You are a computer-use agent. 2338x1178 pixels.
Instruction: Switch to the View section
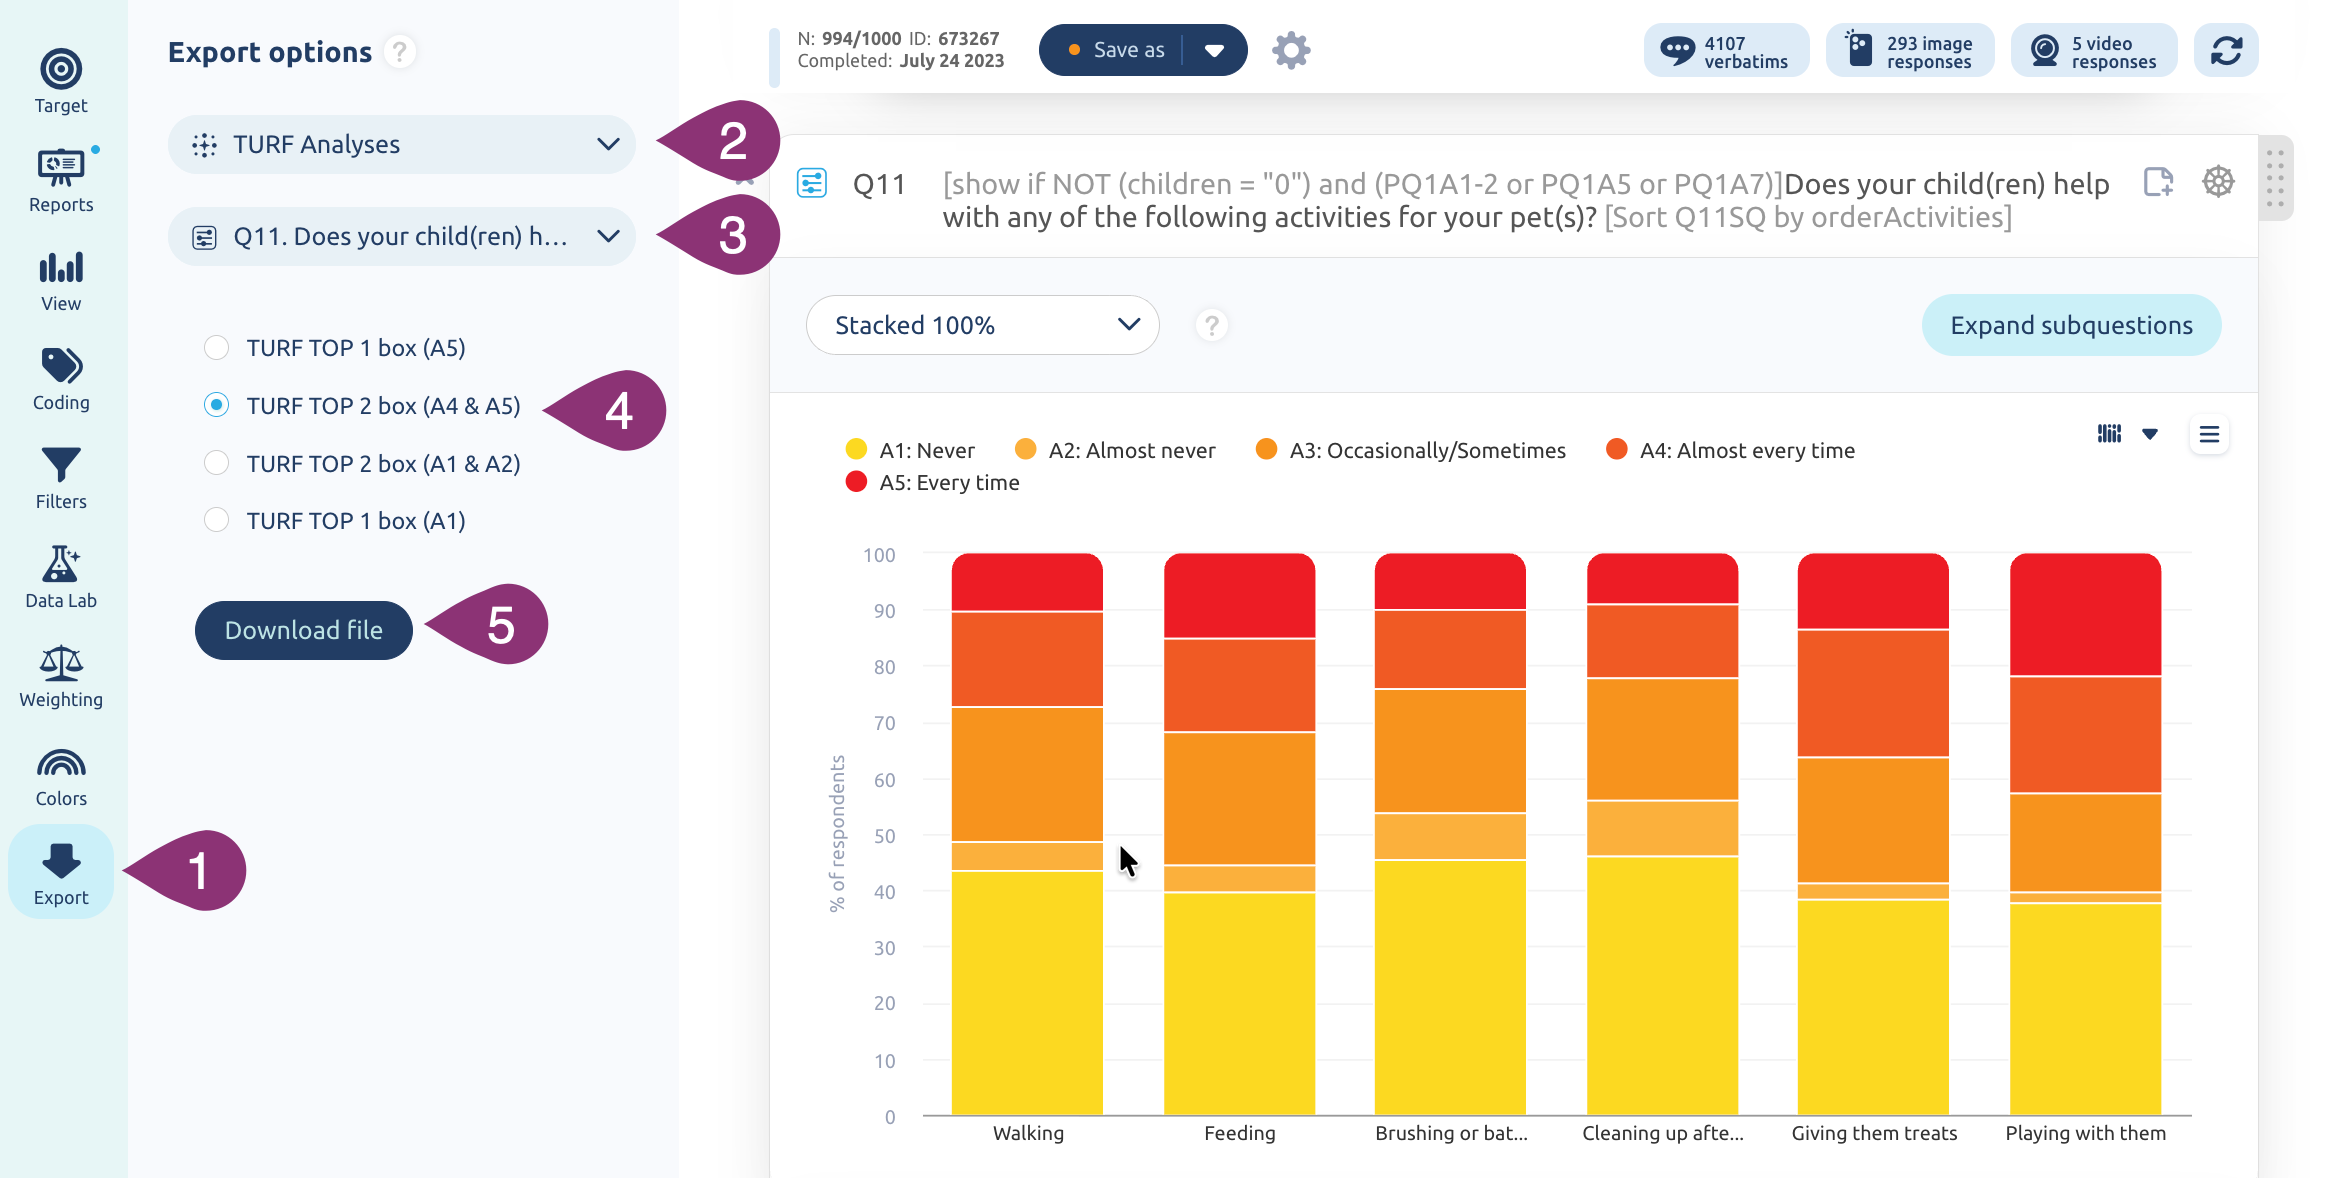click(61, 280)
